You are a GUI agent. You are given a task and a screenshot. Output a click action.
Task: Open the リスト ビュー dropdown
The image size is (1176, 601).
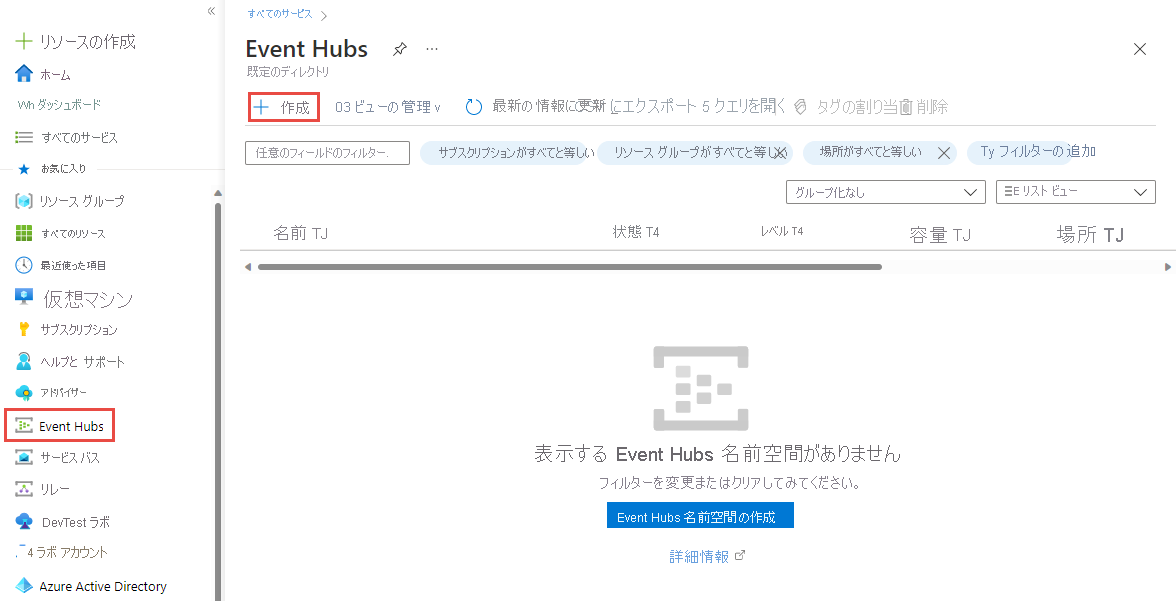coord(1076,192)
